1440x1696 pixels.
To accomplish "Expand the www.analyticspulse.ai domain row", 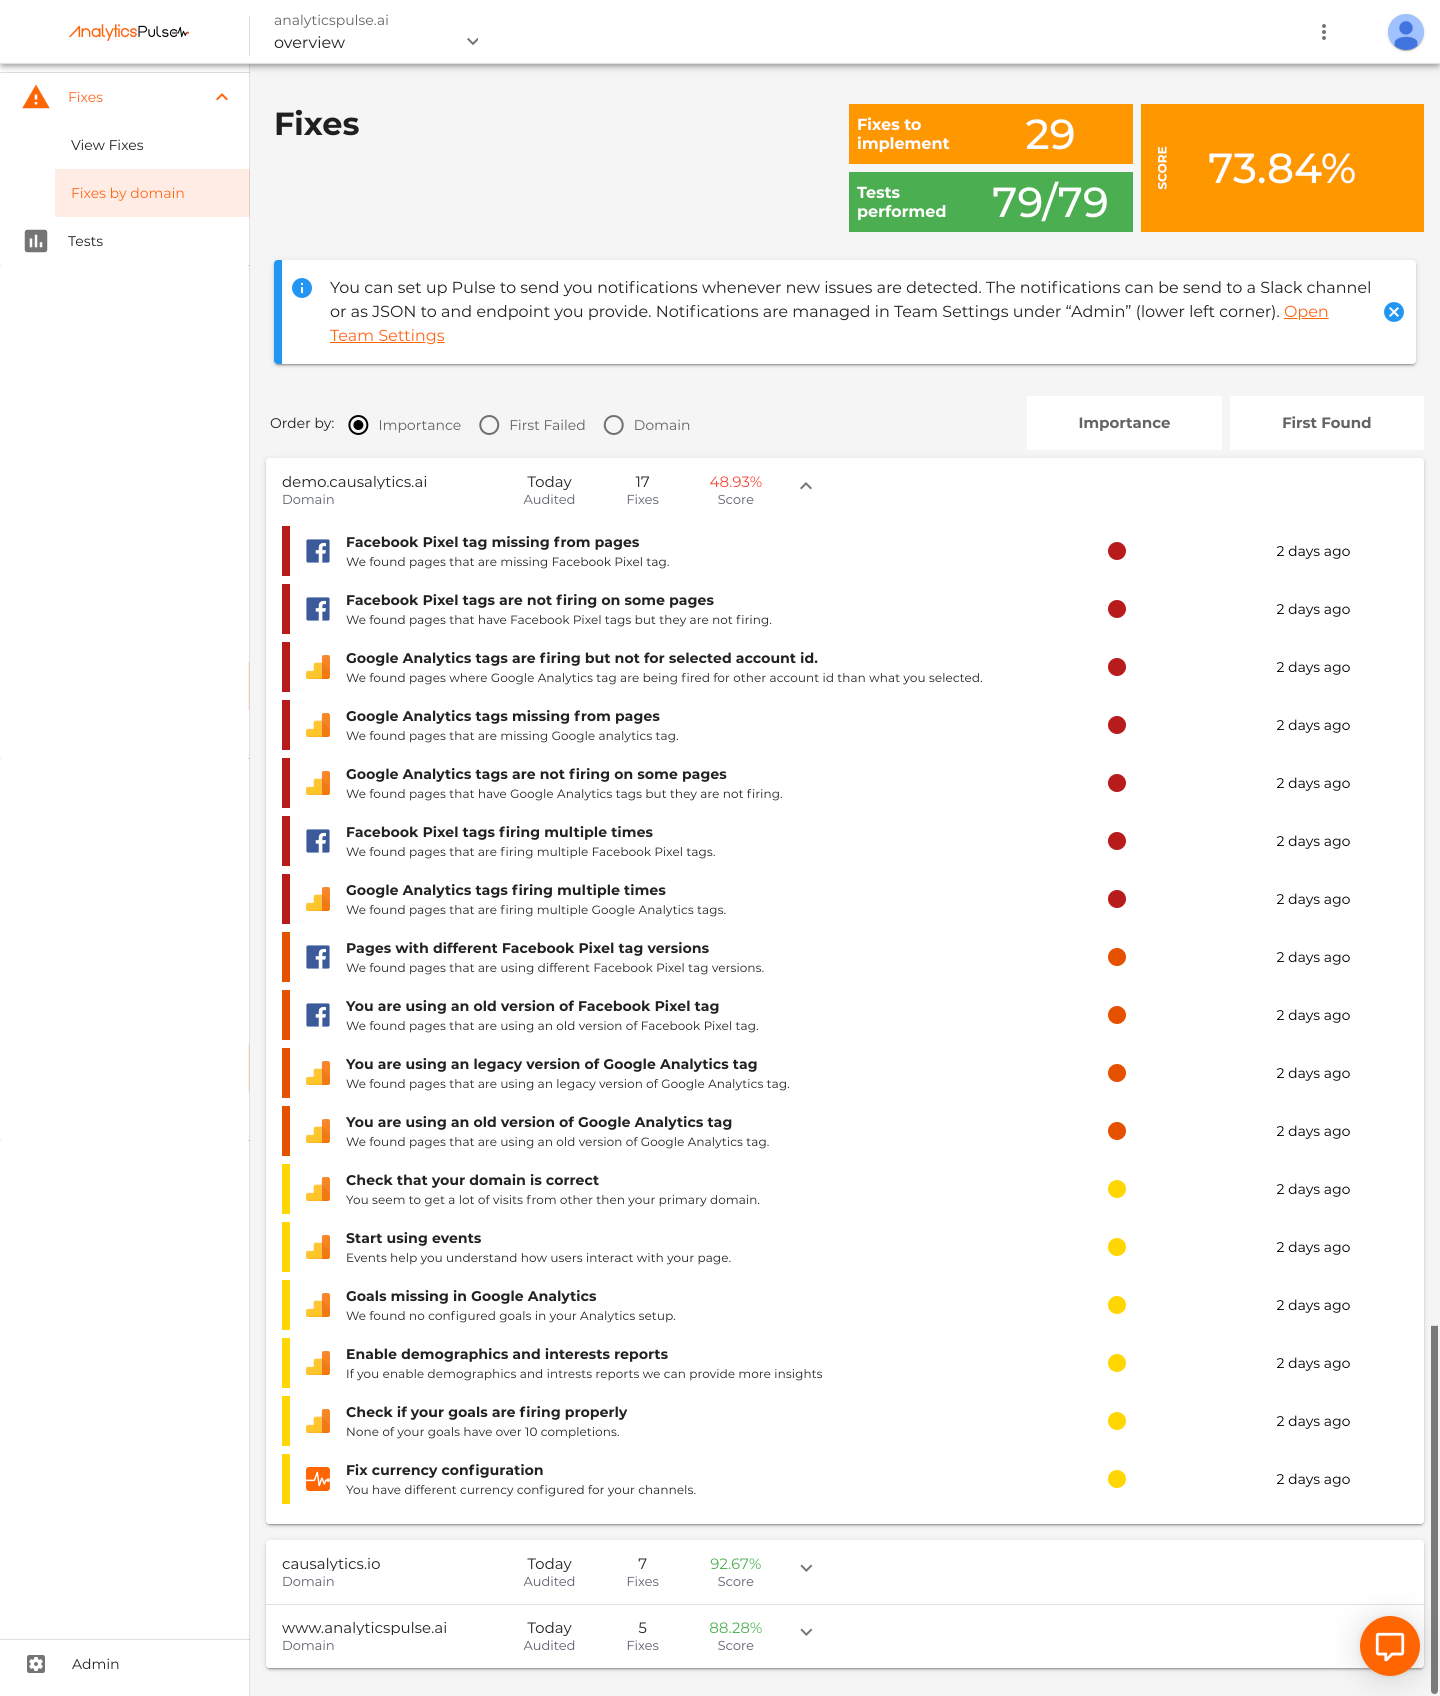I will click(x=806, y=1632).
